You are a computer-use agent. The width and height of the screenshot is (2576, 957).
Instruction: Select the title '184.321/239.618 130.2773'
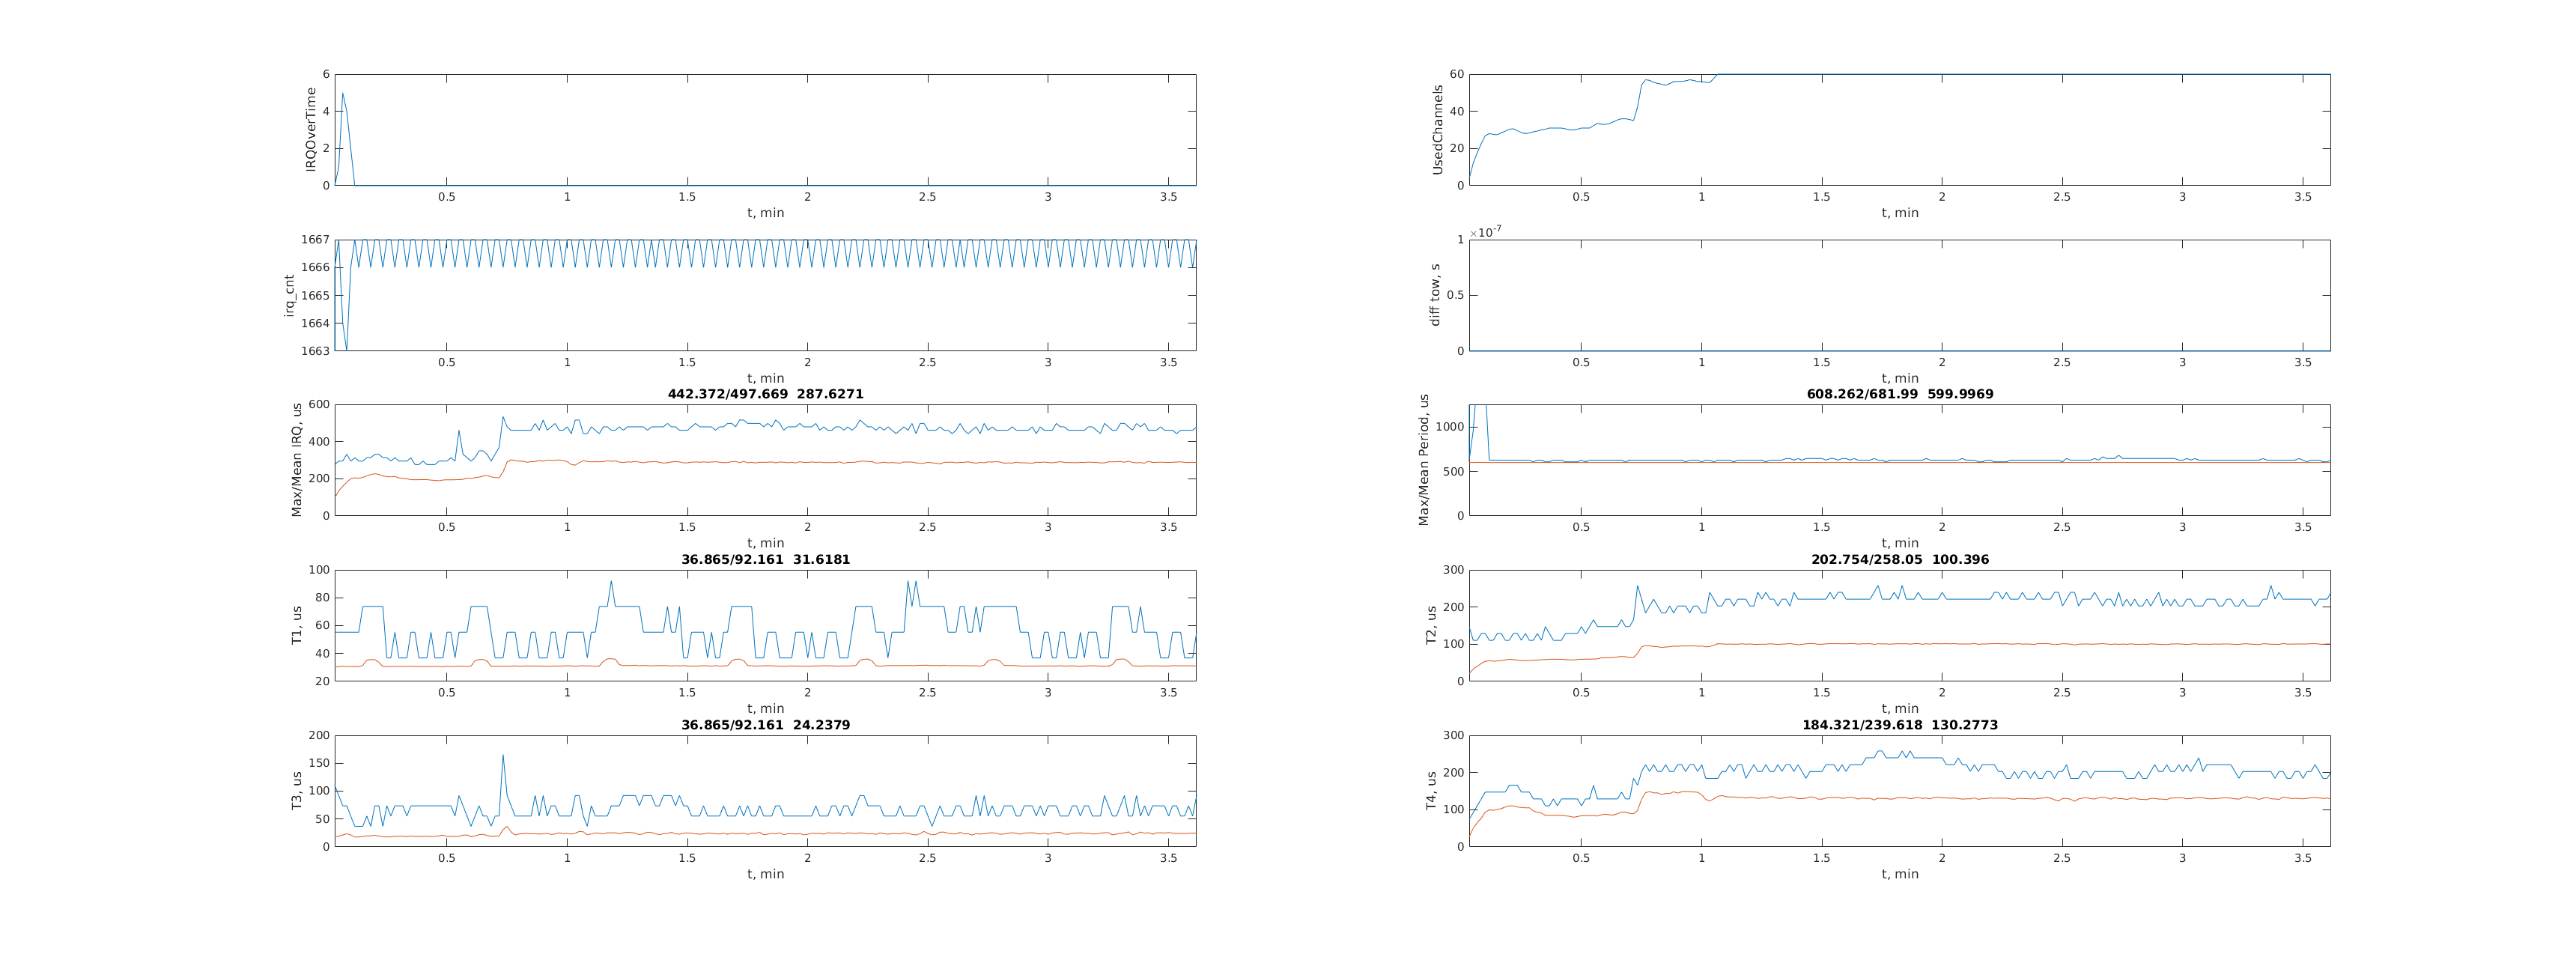[x=1900, y=725]
